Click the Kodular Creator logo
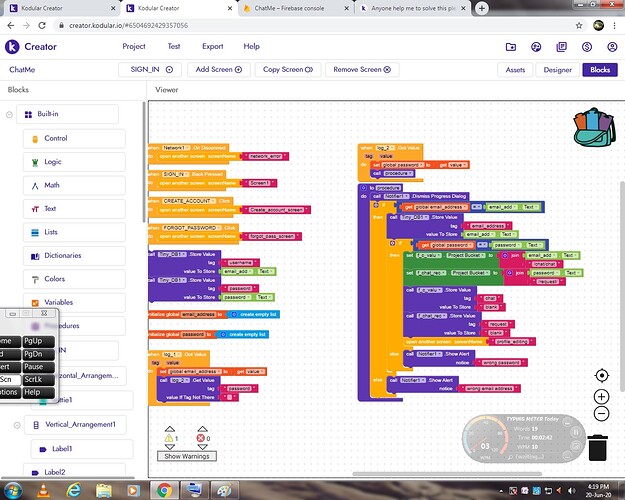 tap(12, 47)
